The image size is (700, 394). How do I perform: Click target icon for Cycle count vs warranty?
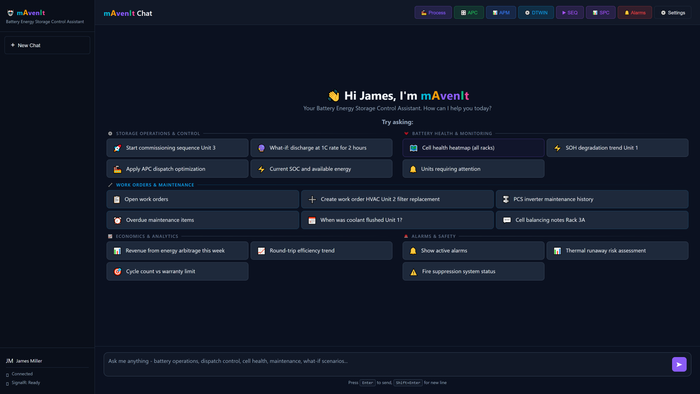click(117, 271)
